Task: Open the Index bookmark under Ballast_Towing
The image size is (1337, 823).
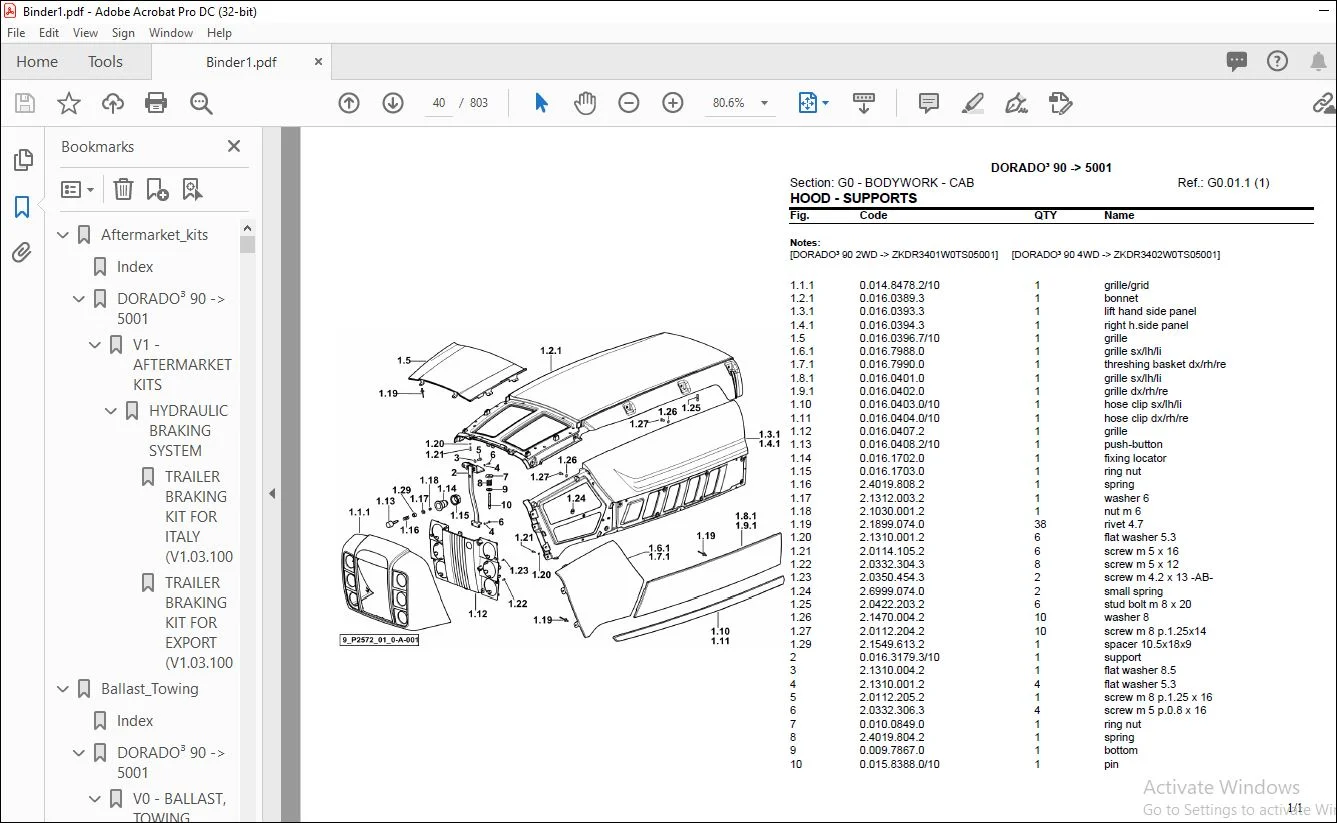Action: click(x=135, y=721)
